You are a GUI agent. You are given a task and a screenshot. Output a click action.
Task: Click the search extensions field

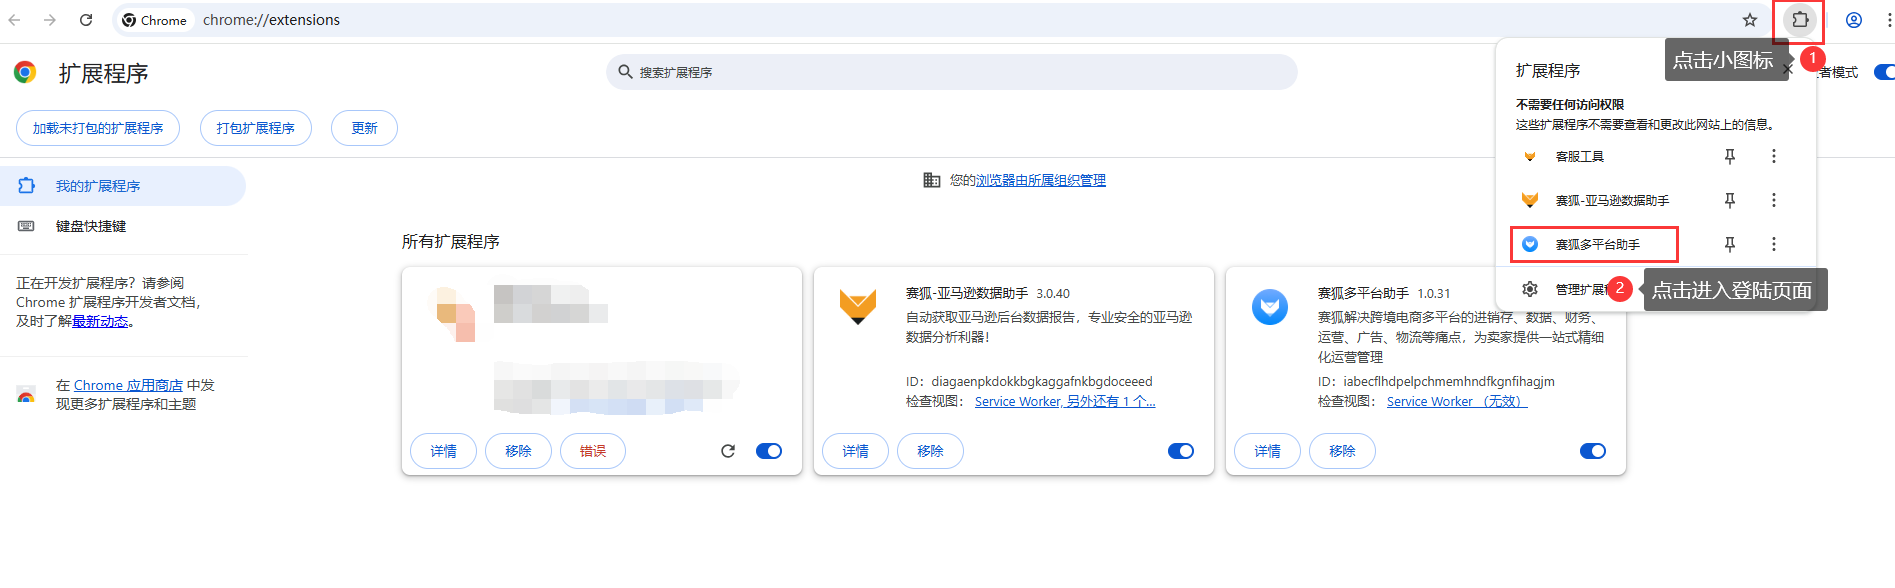[x=952, y=72]
